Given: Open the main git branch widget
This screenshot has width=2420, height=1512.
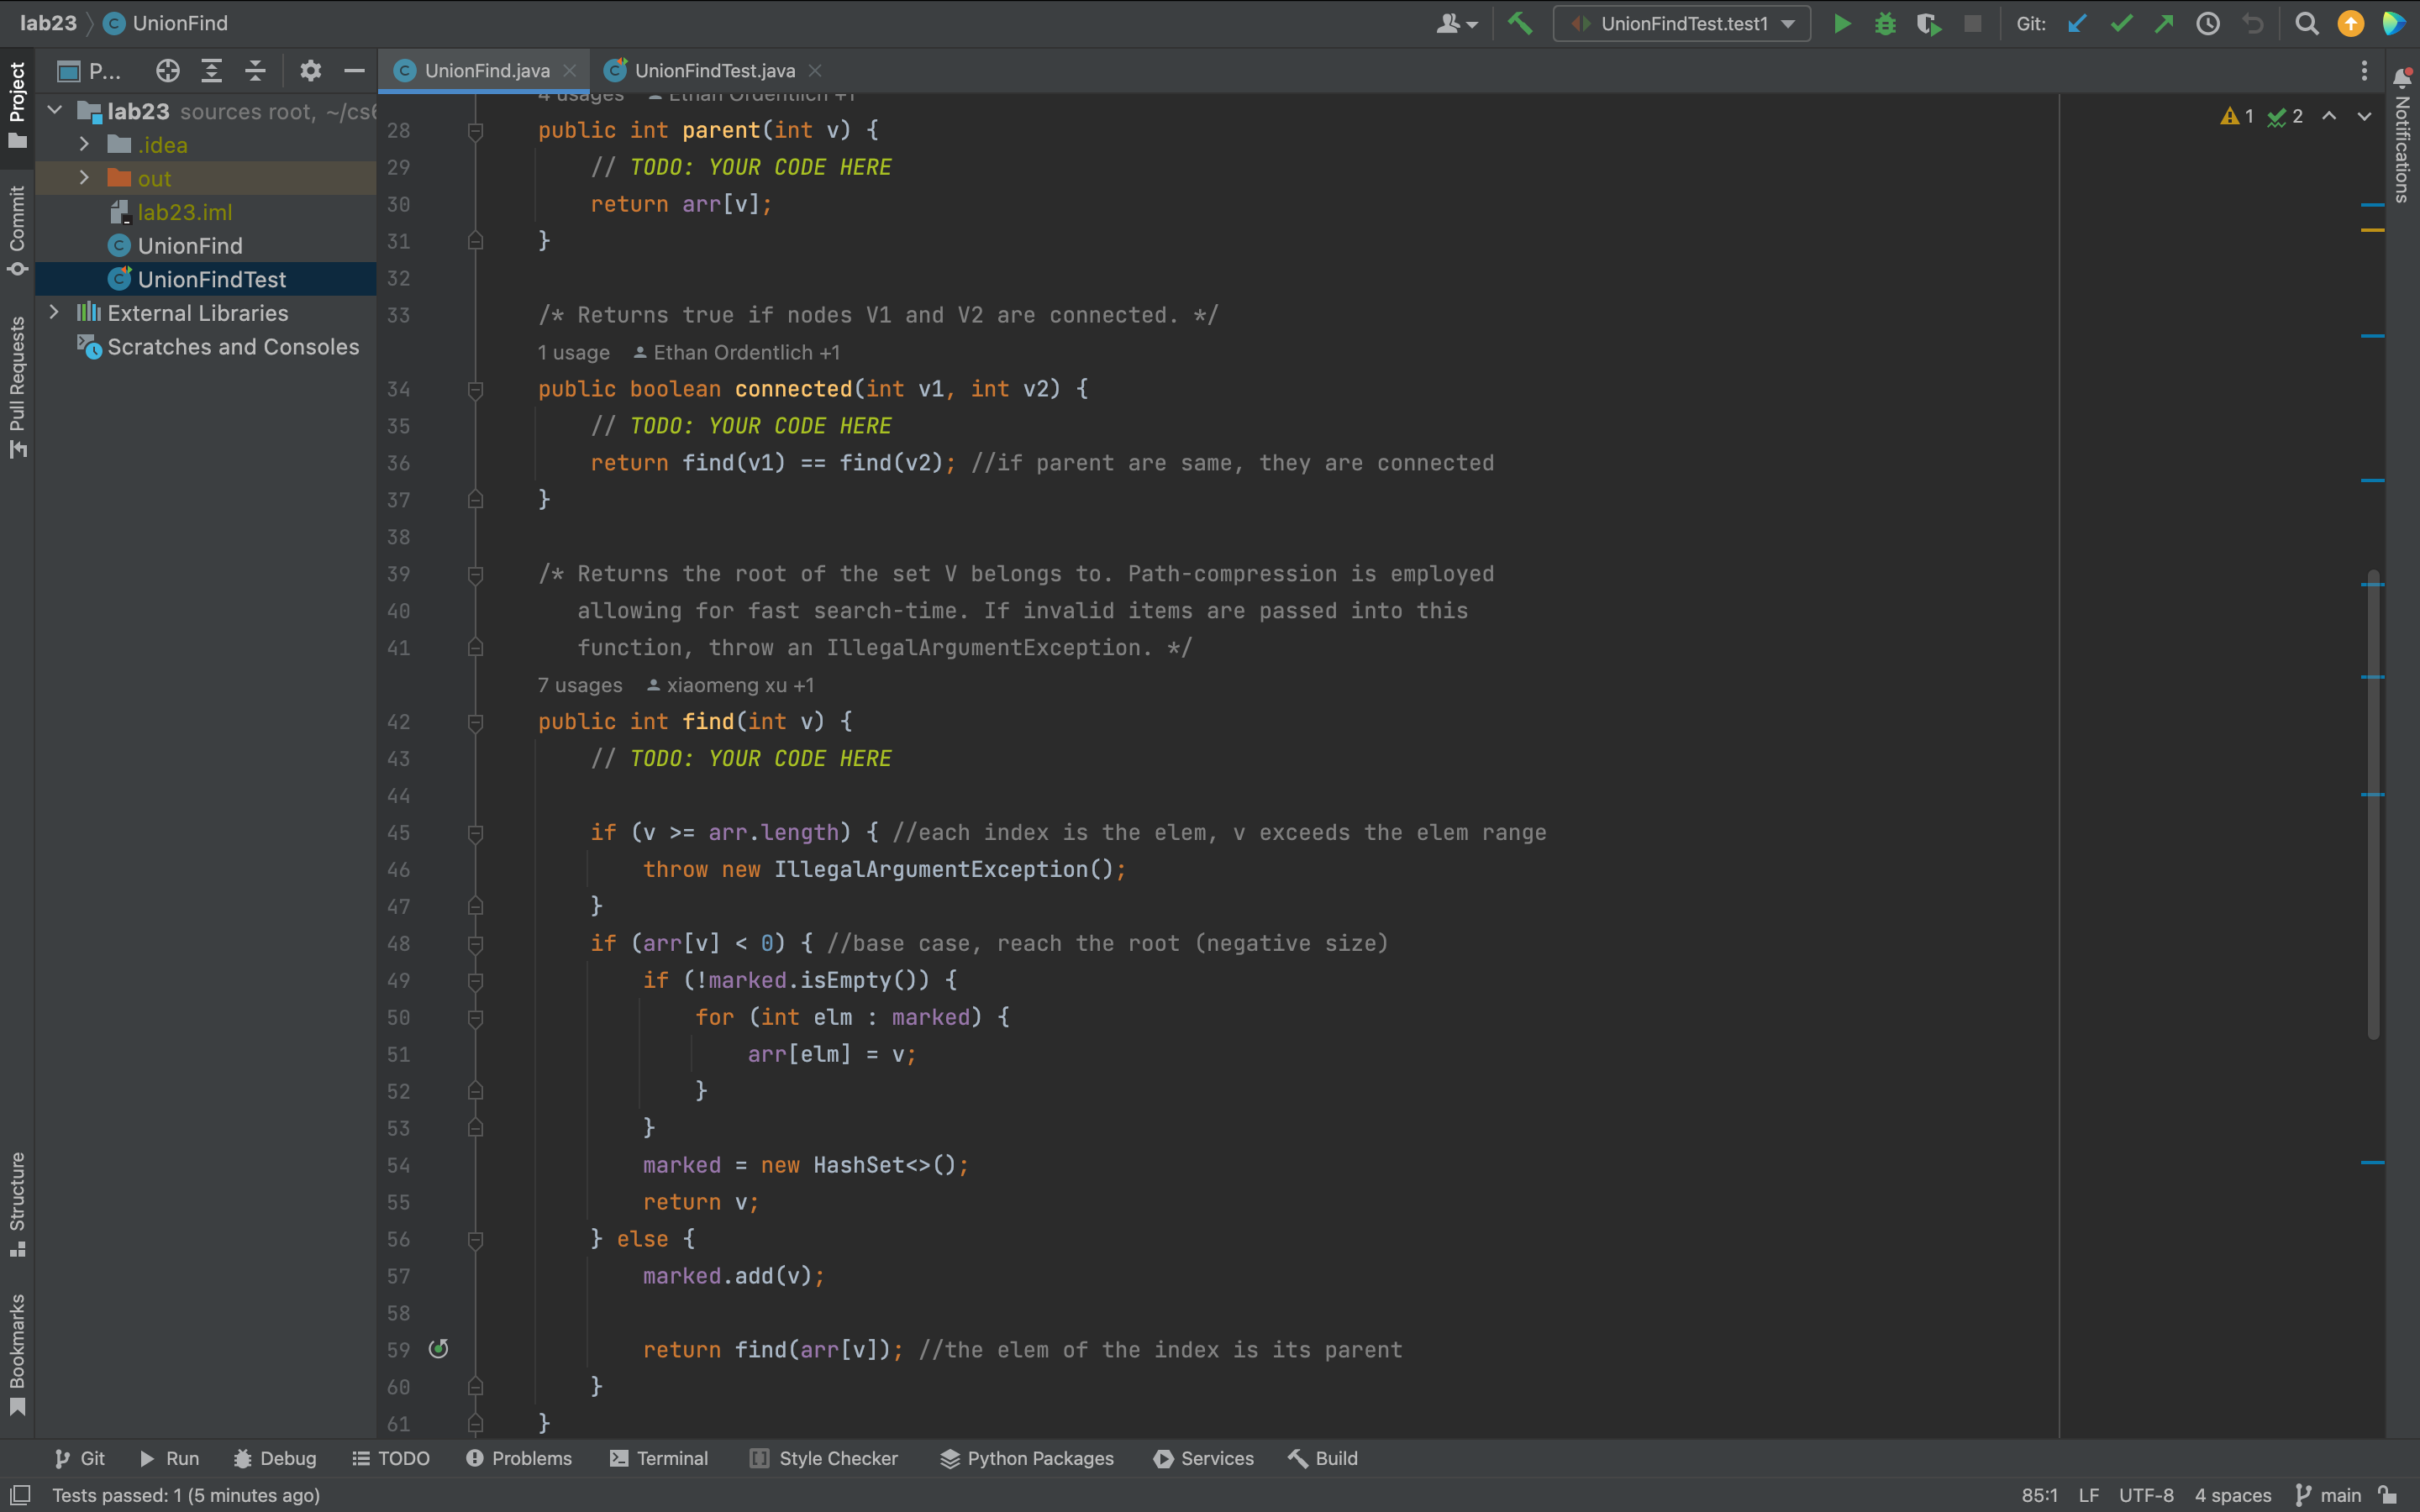Looking at the screenshot, I should pyautogui.click(x=2330, y=1495).
